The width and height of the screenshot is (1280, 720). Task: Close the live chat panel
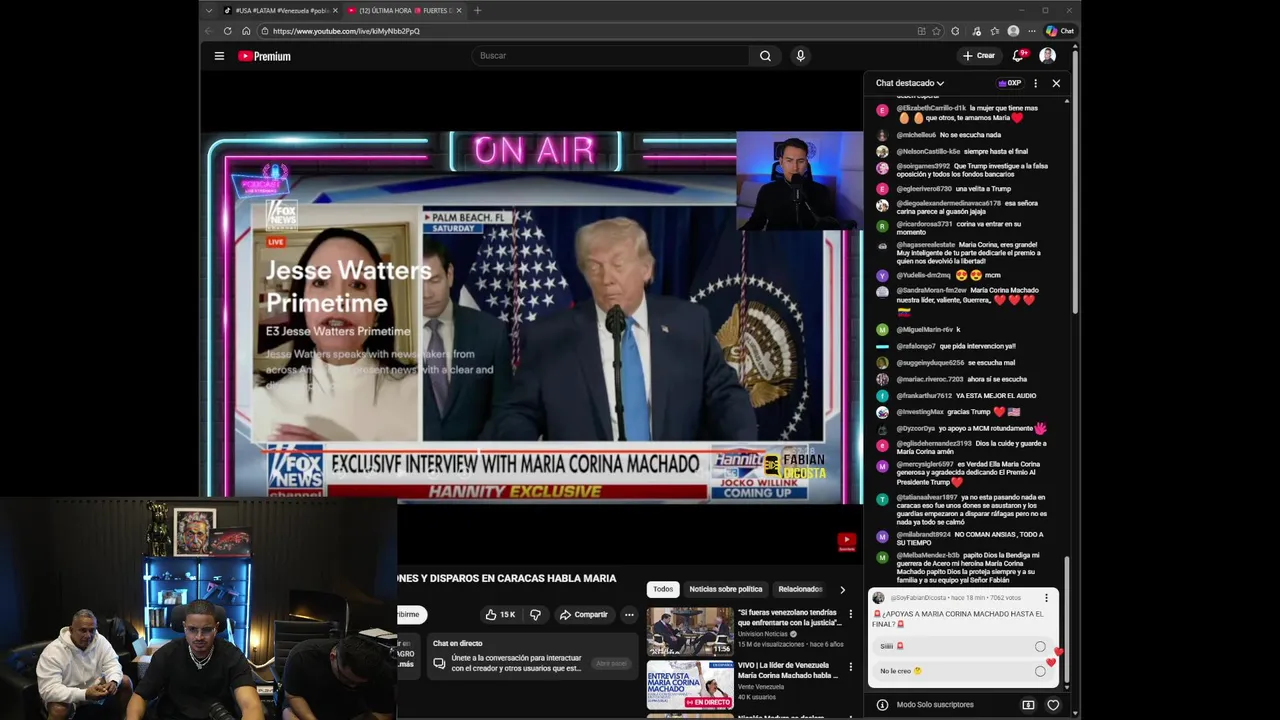[1056, 83]
